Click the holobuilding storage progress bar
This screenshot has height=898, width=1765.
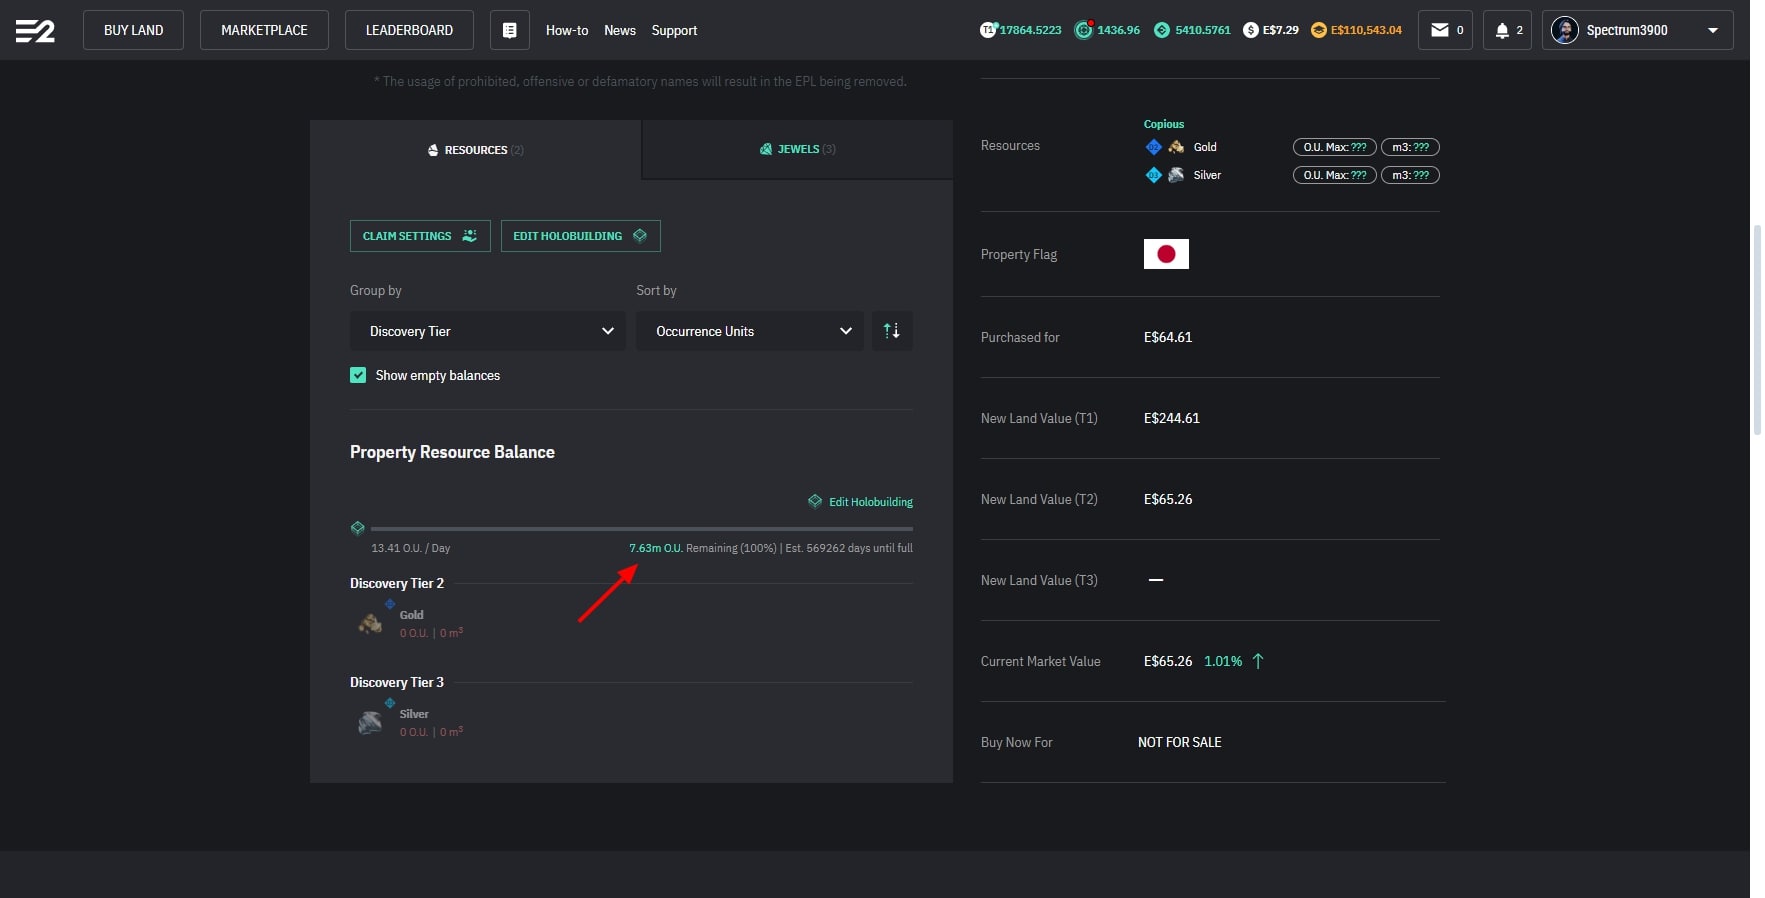[x=641, y=528]
